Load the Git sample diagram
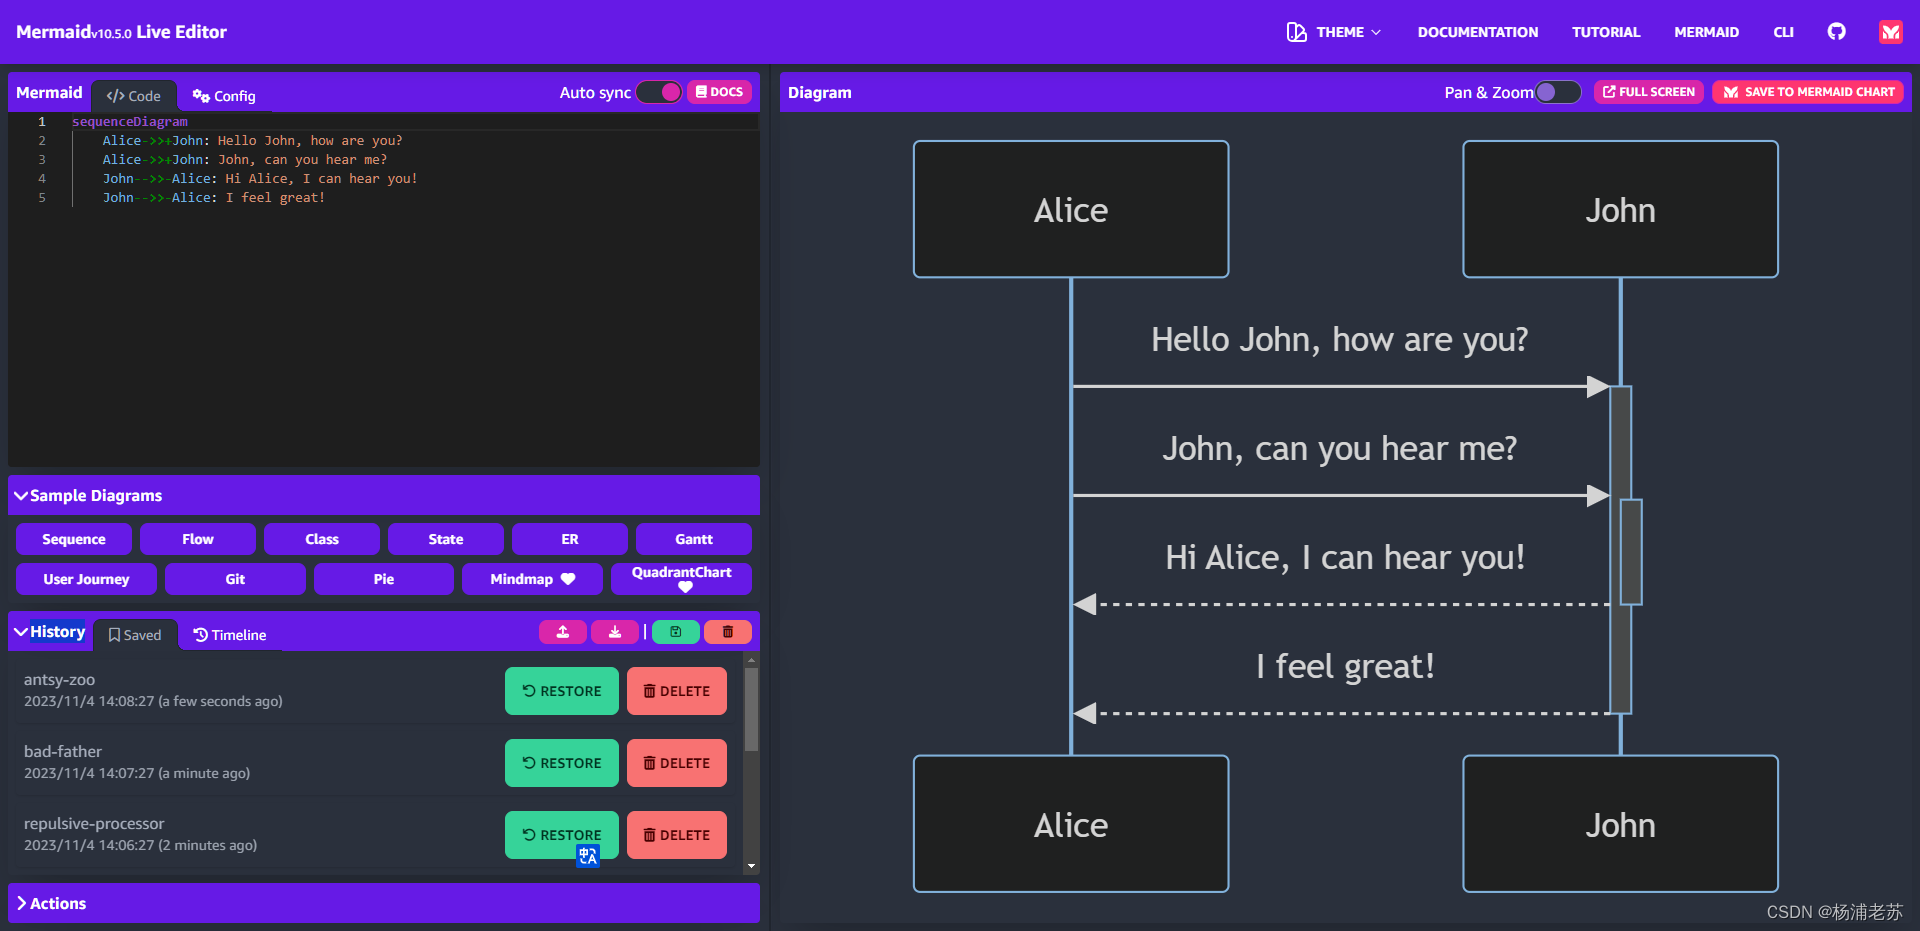 235,579
